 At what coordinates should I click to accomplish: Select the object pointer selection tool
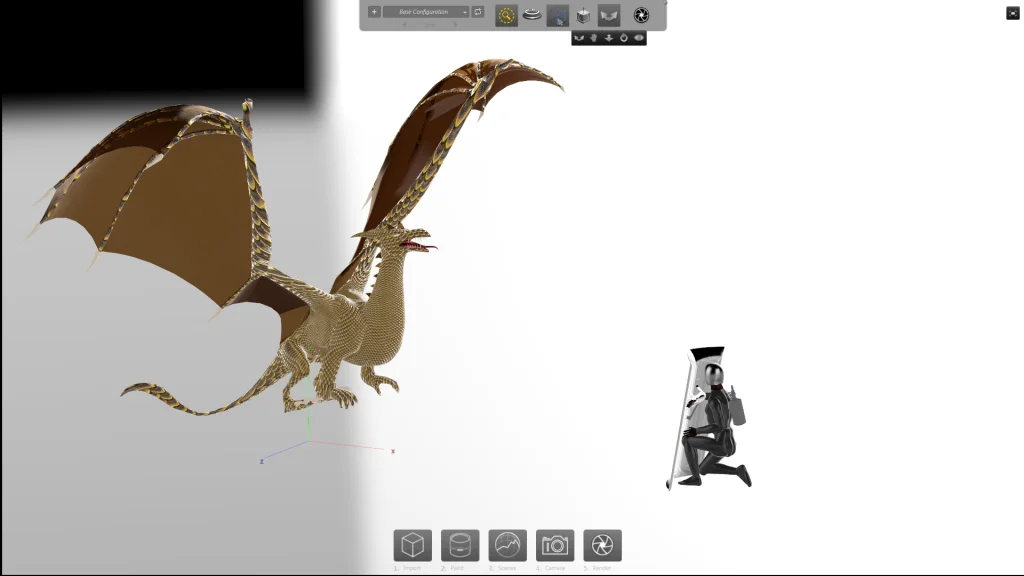click(558, 15)
